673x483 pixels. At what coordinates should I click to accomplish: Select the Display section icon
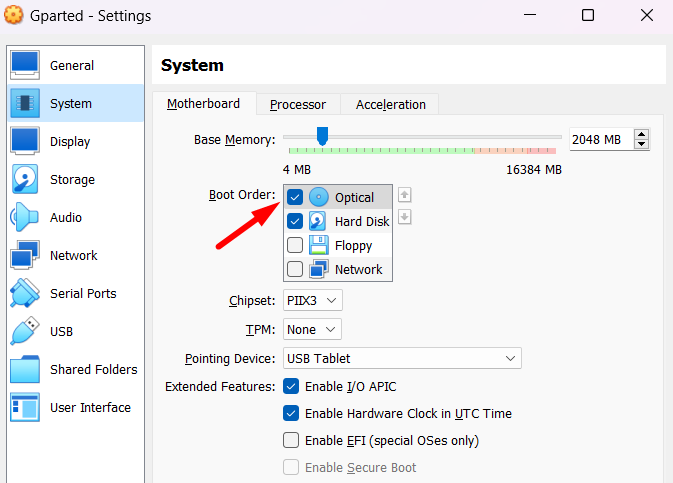point(25,141)
